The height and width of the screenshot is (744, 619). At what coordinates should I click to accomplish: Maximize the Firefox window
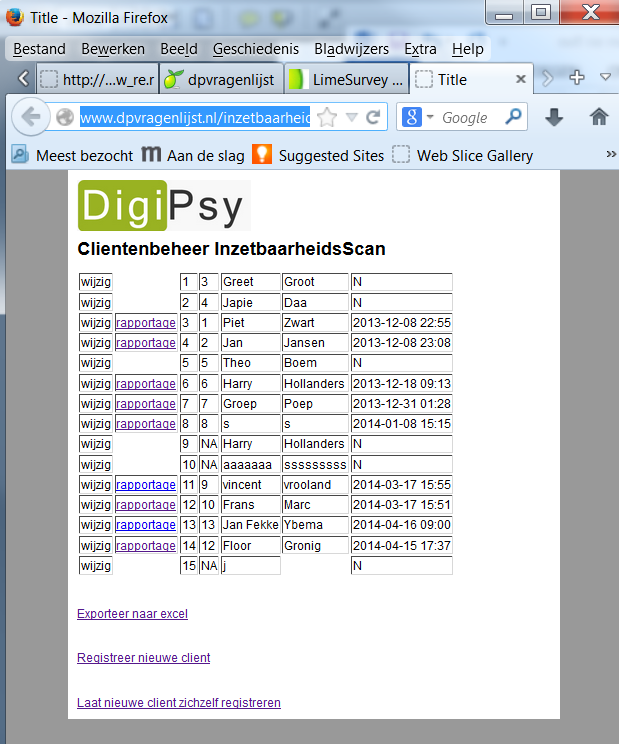[541, 12]
